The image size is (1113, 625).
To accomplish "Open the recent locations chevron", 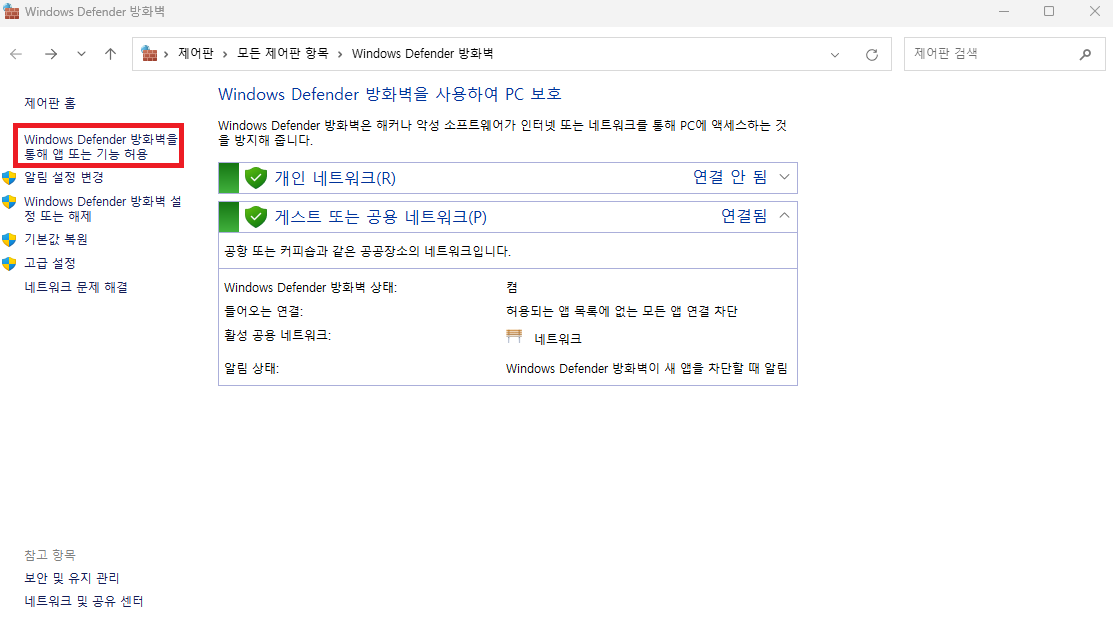I will (x=82, y=54).
